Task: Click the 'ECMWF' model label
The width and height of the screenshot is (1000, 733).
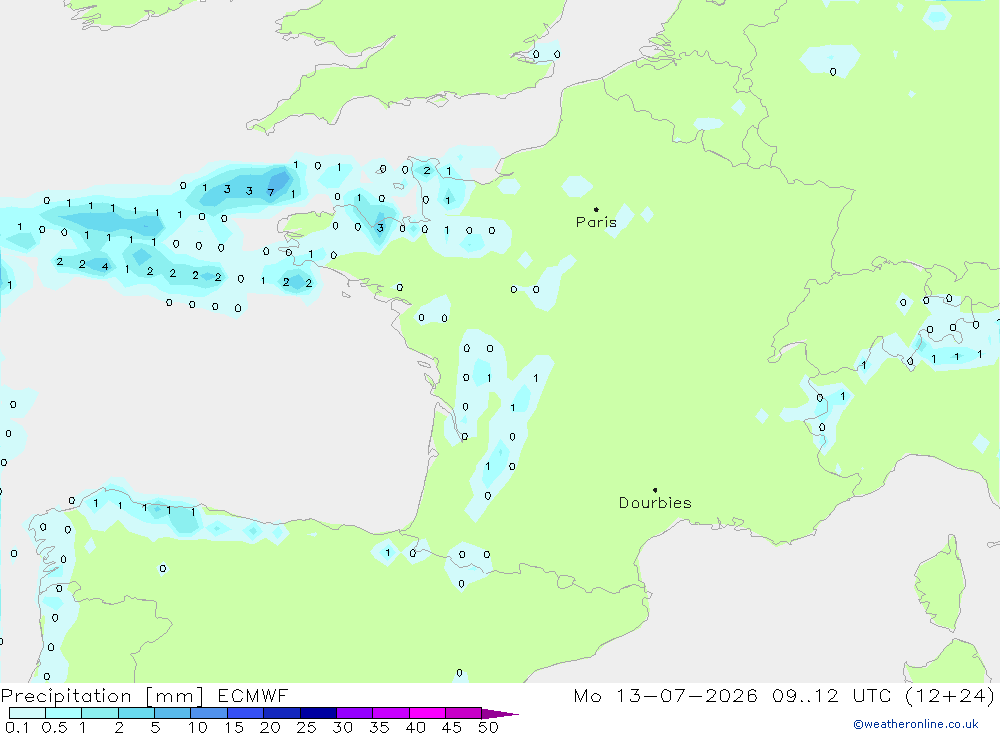Action: pyautogui.click(x=253, y=696)
